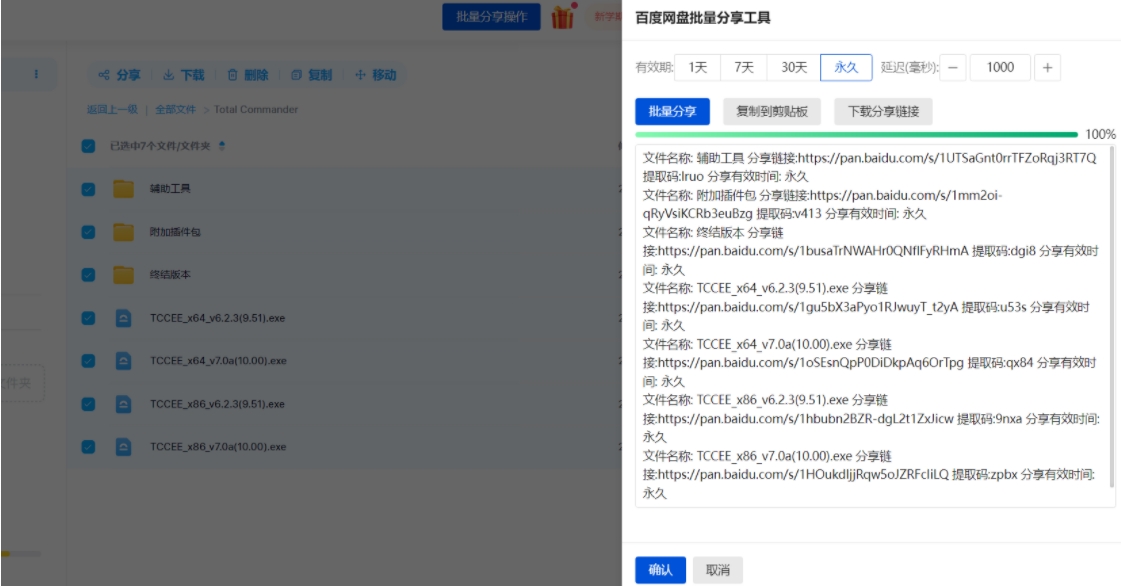
Task: Select the TCCEE_x64_v7.0a(10.00).exe file name
Action: coord(218,361)
